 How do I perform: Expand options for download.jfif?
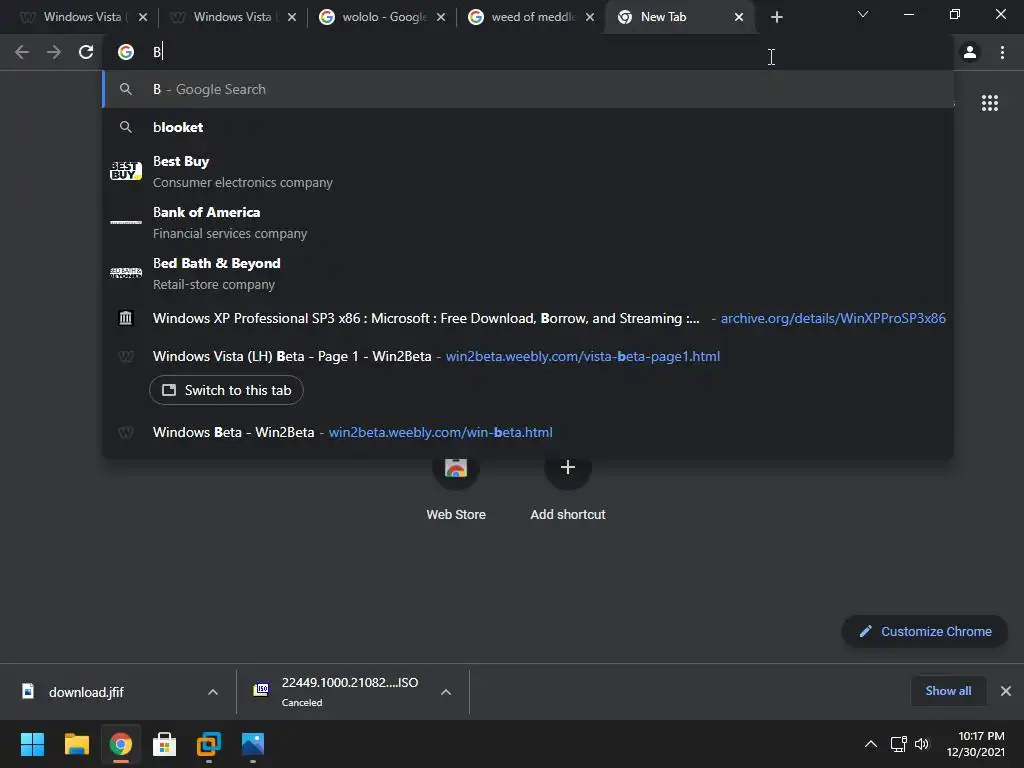pos(213,692)
